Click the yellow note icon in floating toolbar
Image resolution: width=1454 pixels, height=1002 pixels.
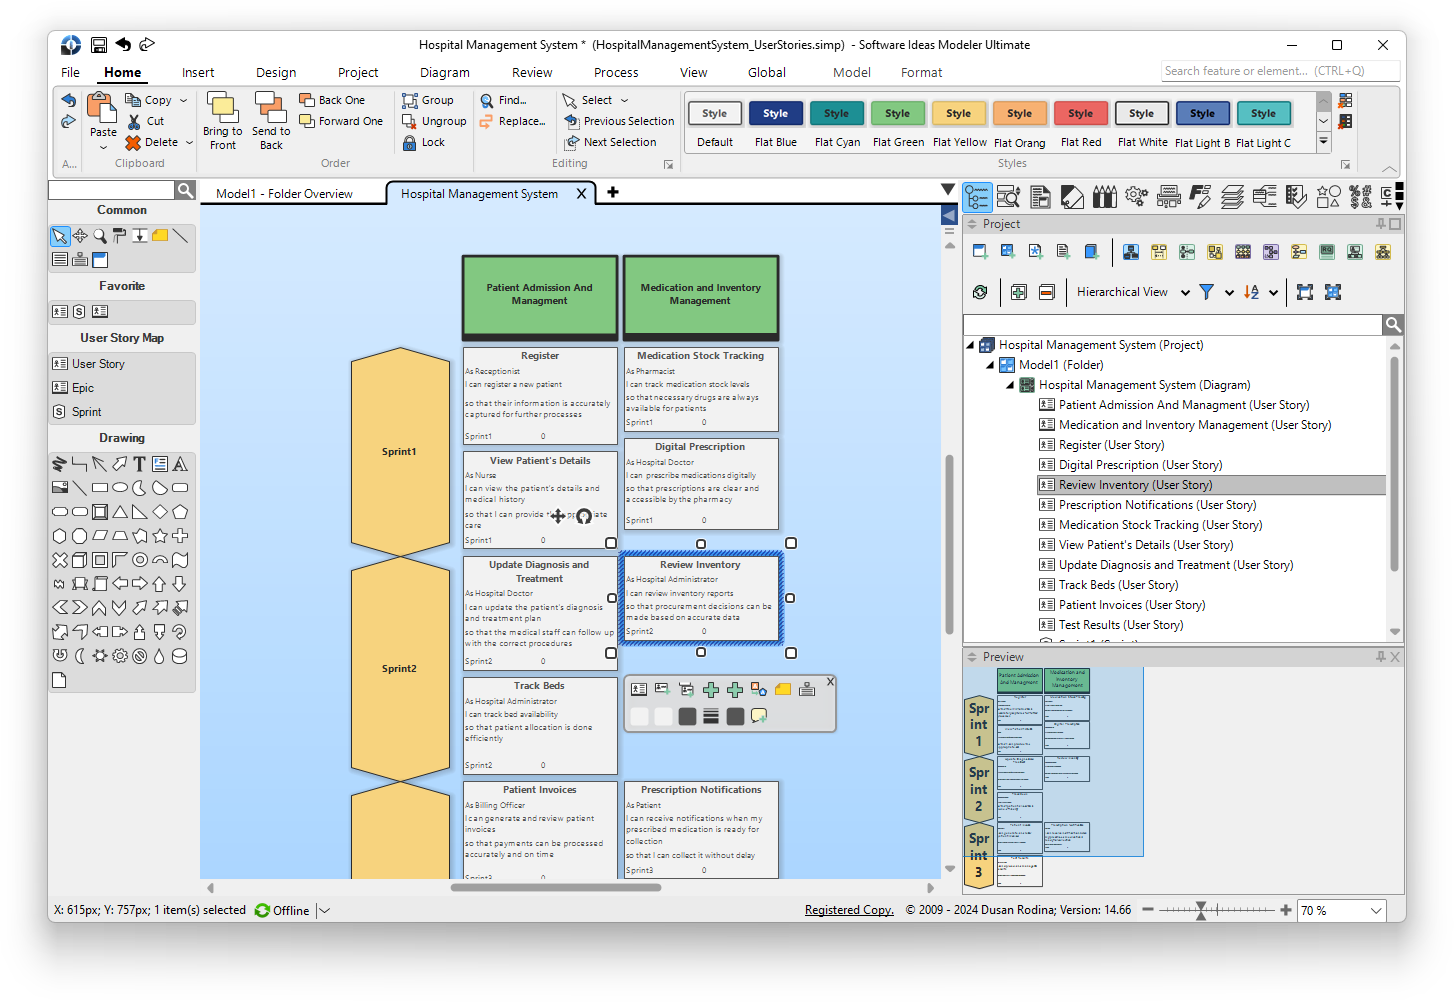(783, 689)
